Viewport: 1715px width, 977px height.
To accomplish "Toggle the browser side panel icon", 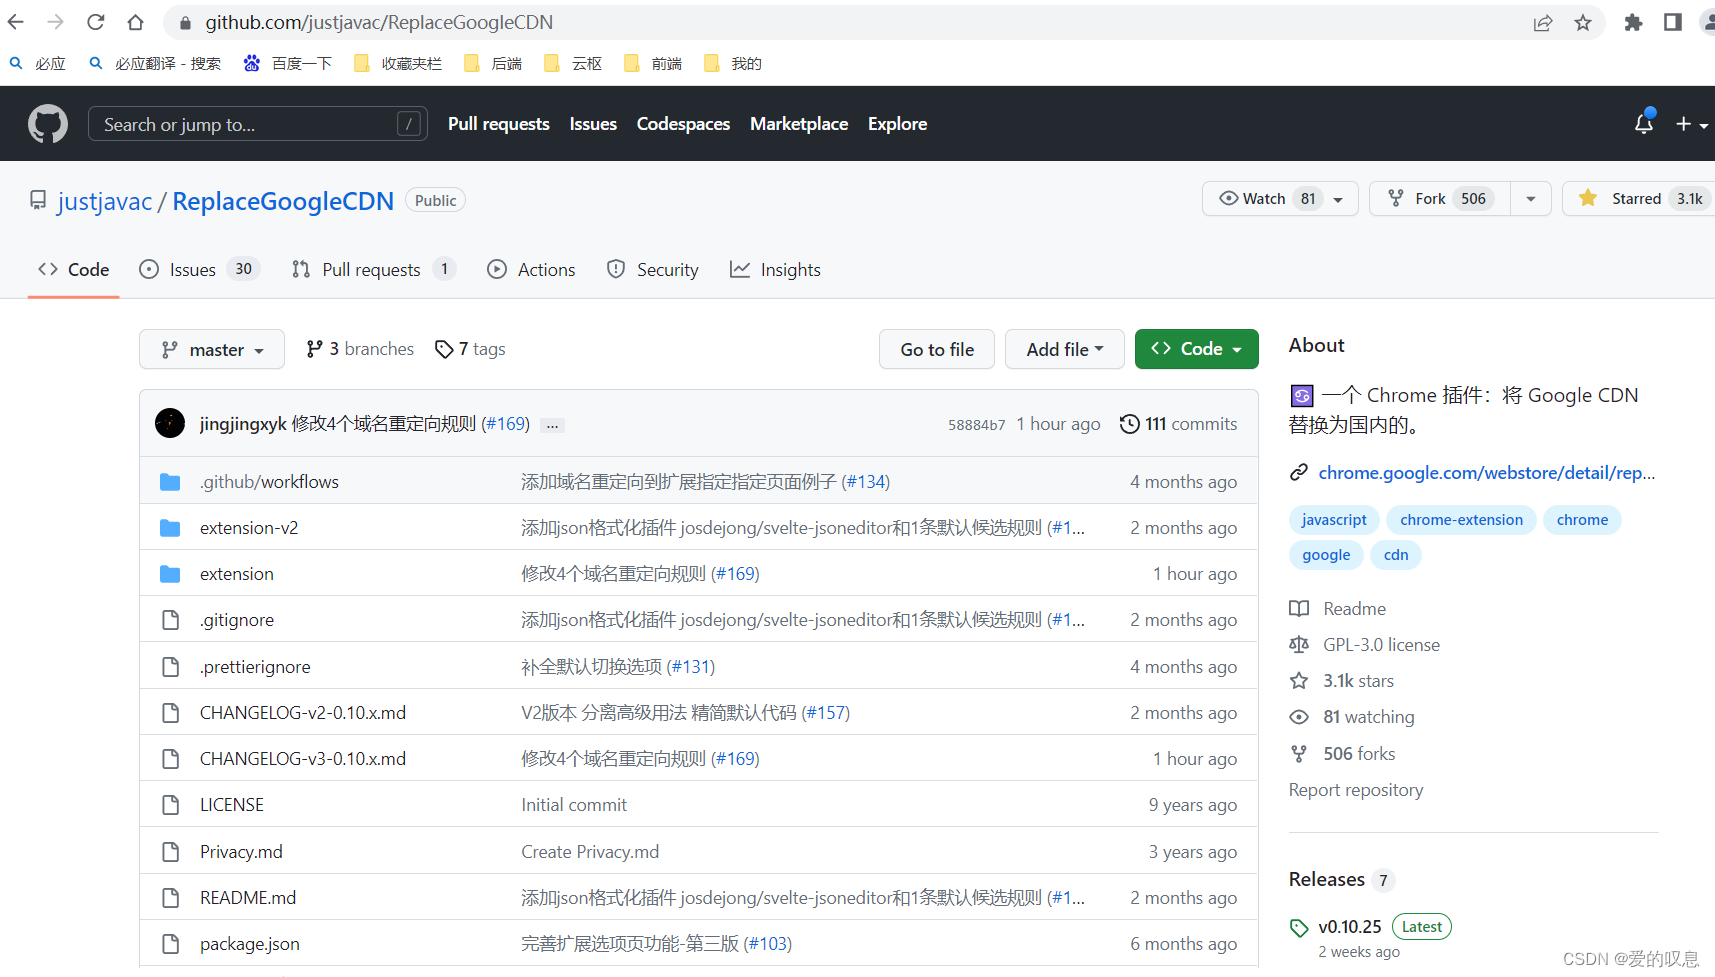I will (1673, 22).
